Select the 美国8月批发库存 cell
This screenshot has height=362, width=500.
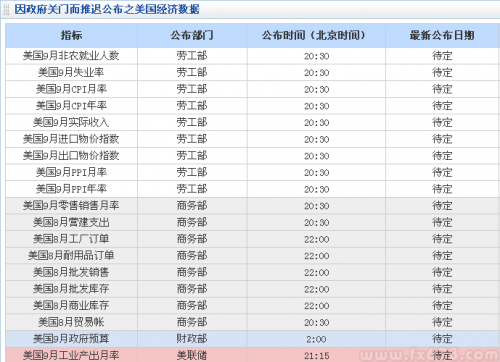coord(71,289)
